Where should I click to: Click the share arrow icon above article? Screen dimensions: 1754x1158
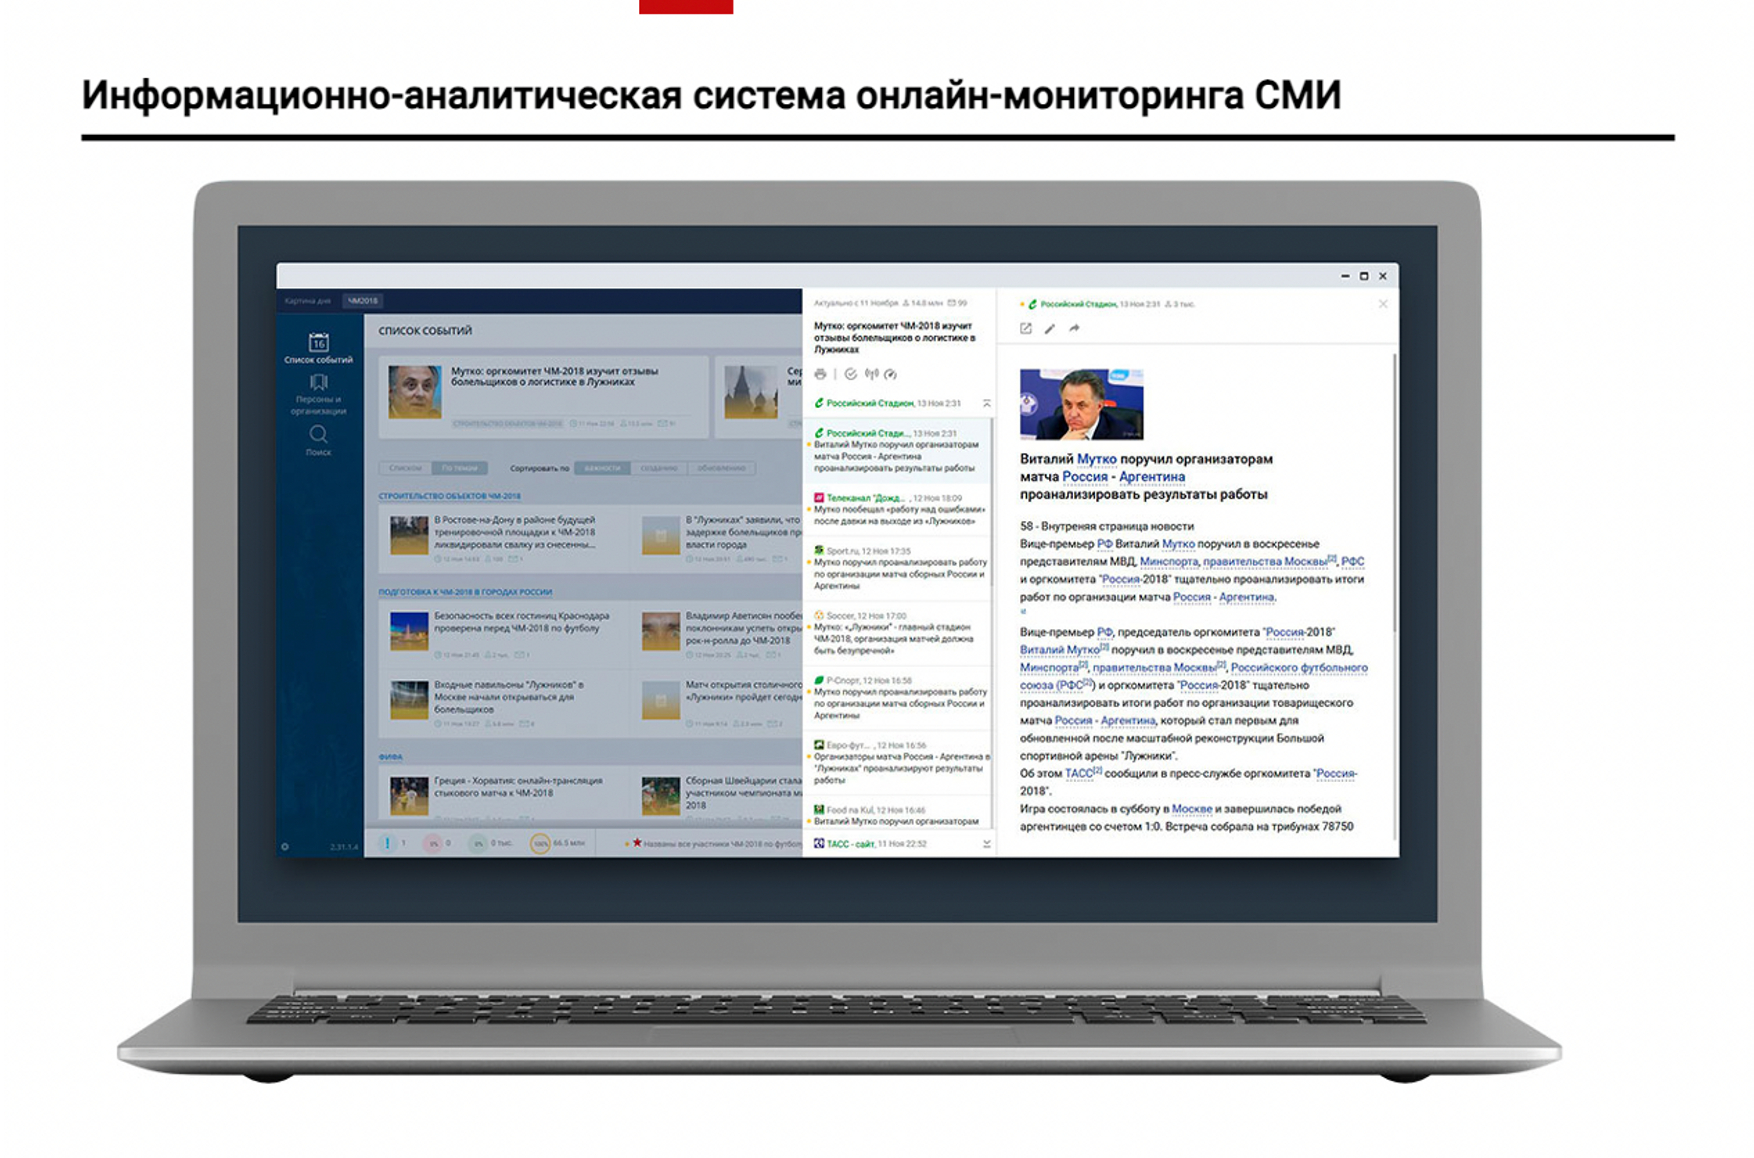coord(1074,328)
